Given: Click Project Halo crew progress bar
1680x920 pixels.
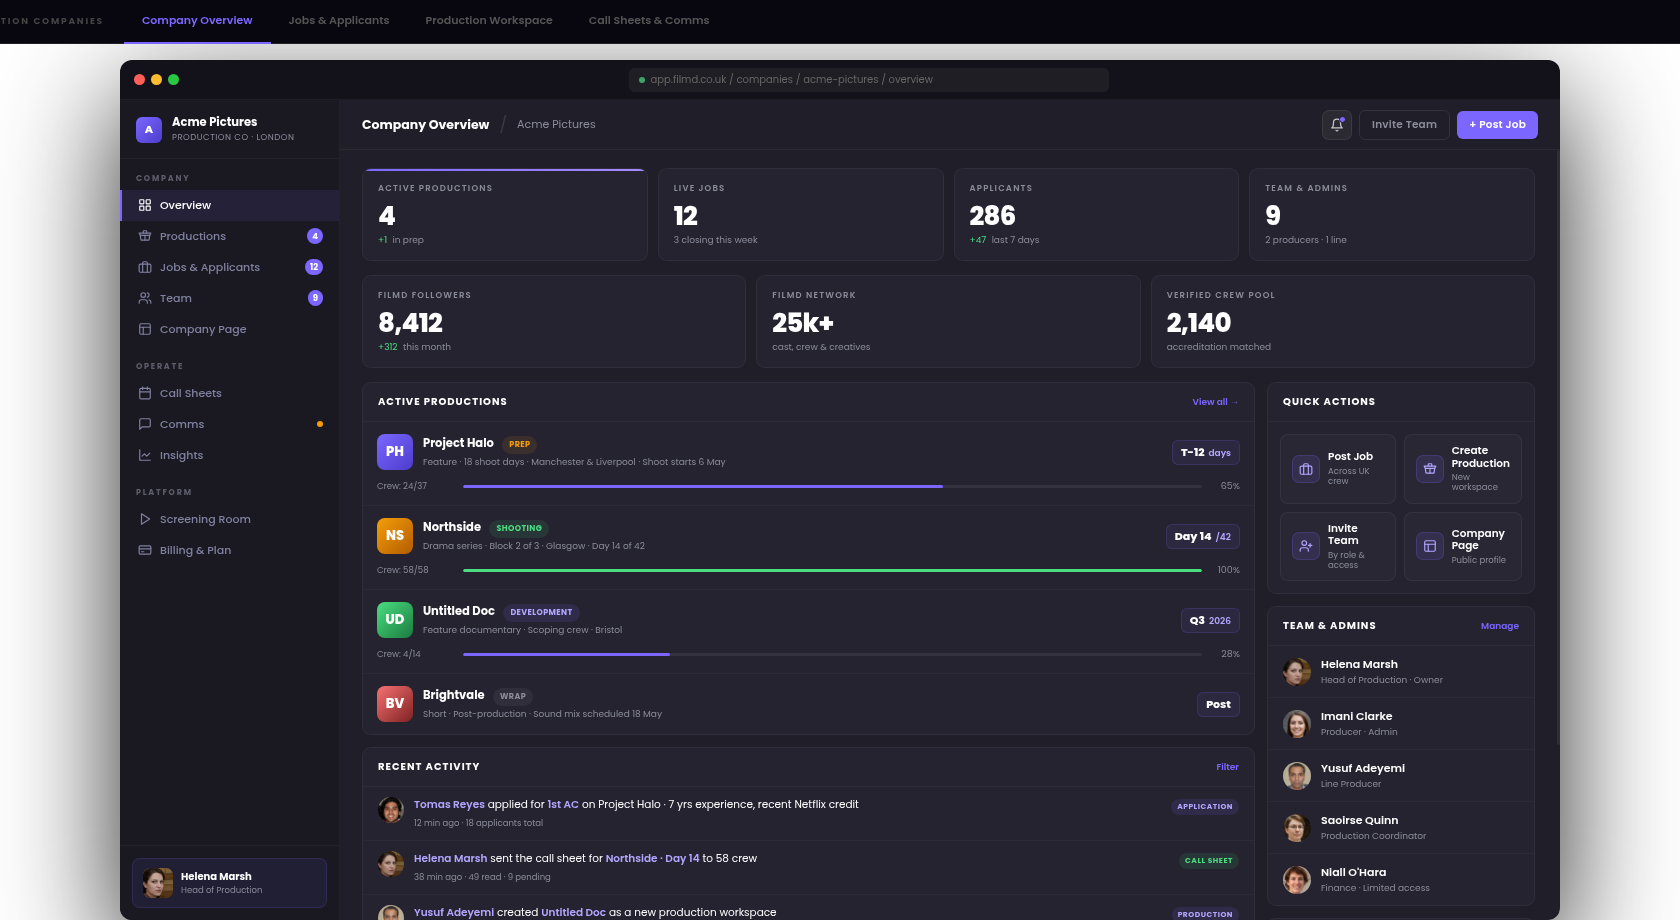Looking at the screenshot, I should 832,486.
